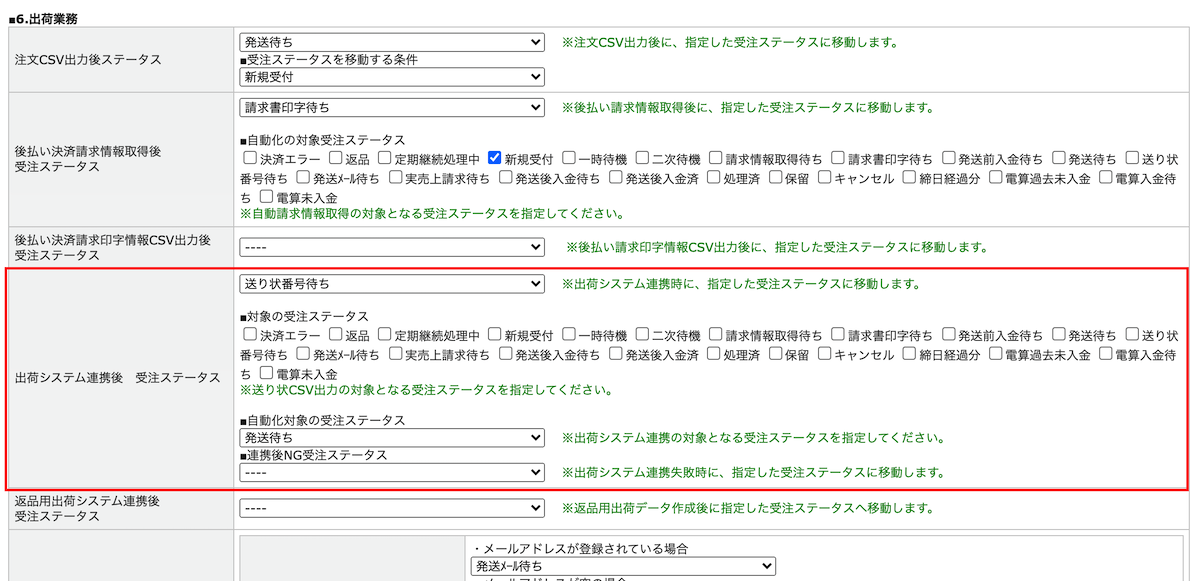The image size is (1200, 581).
Task: Check 請求情報取得待ち in the 出荷システム連携後 row
Action: 716,334
